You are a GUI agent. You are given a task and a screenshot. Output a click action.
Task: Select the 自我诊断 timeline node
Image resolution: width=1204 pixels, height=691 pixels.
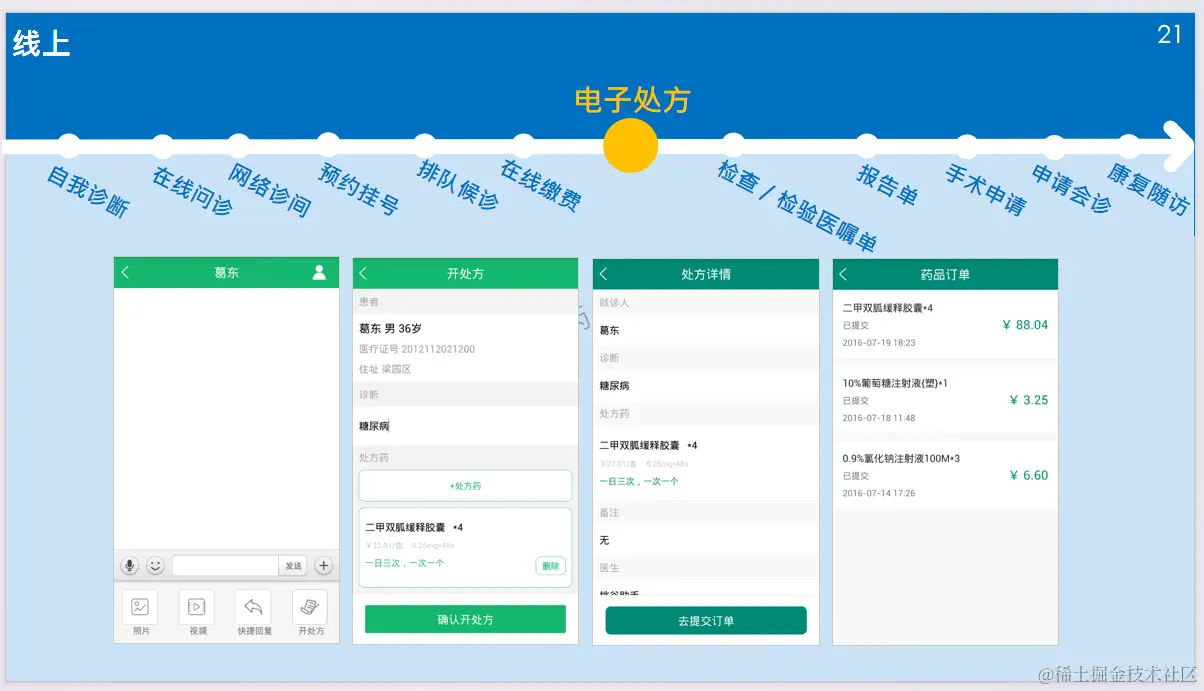69,146
